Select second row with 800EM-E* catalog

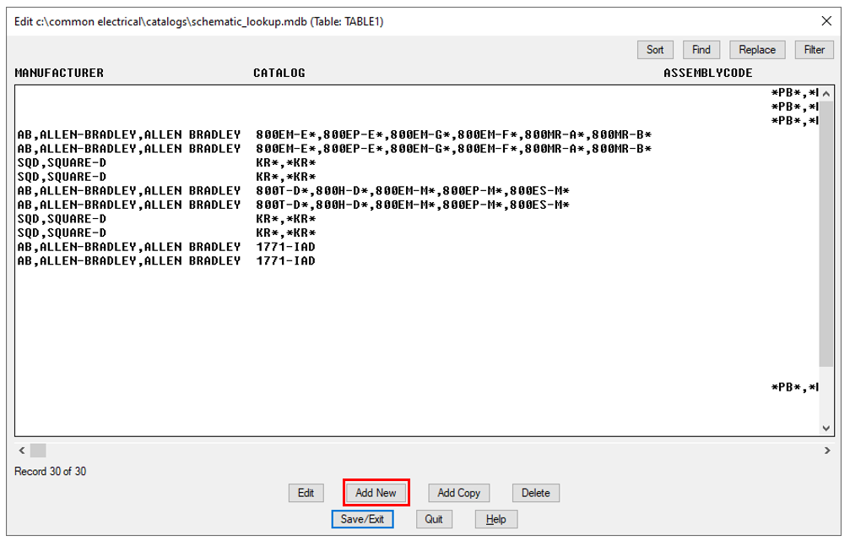pyautogui.click(x=416, y=149)
